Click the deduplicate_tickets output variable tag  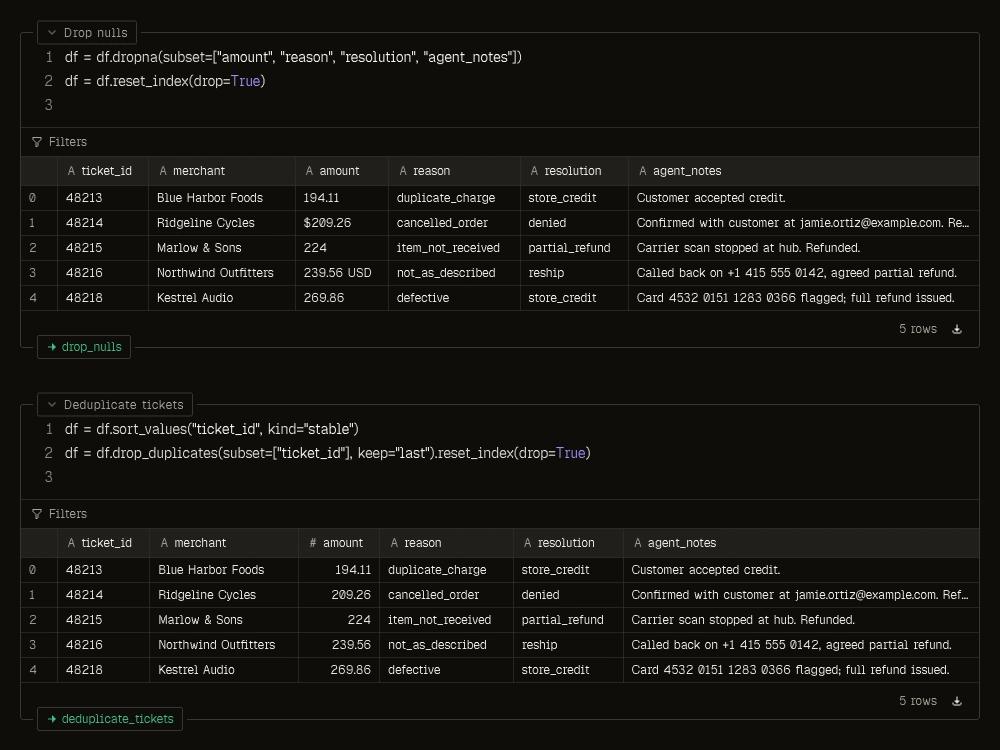tap(110, 719)
